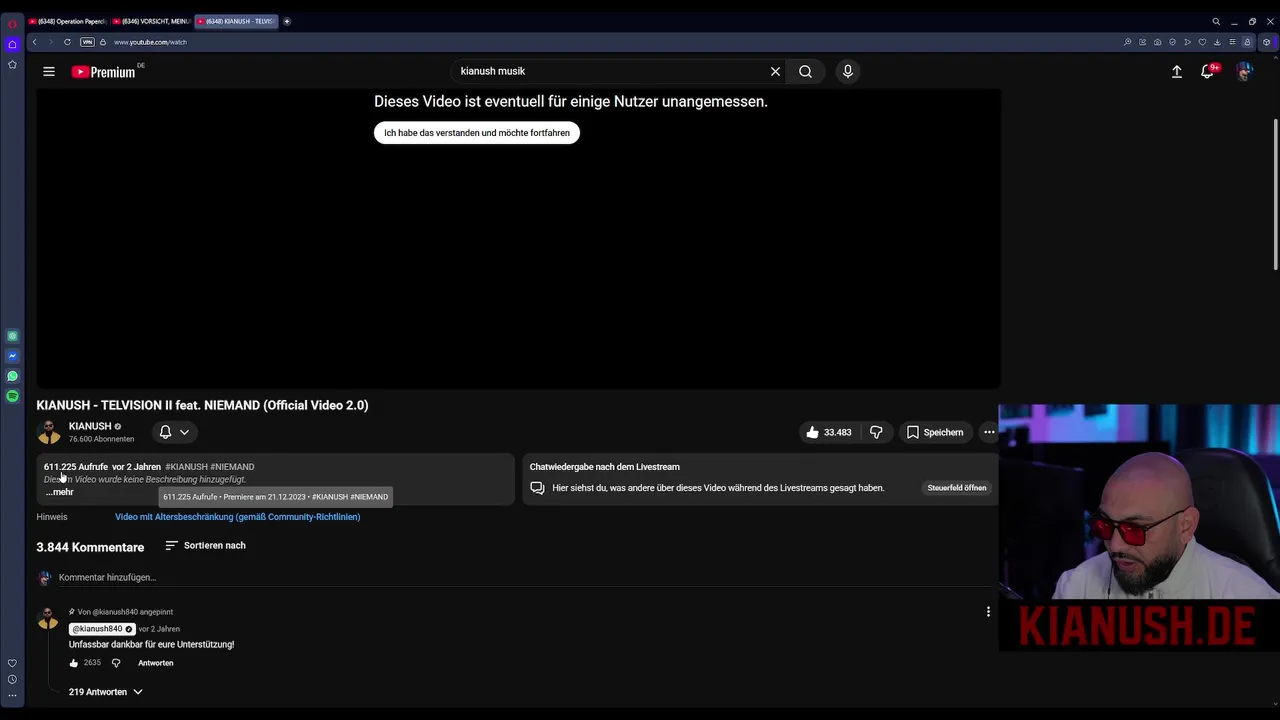This screenshot has height=720, width=1280.
Task: Open a new browser tab with the plus
Action: coord(287,21)
